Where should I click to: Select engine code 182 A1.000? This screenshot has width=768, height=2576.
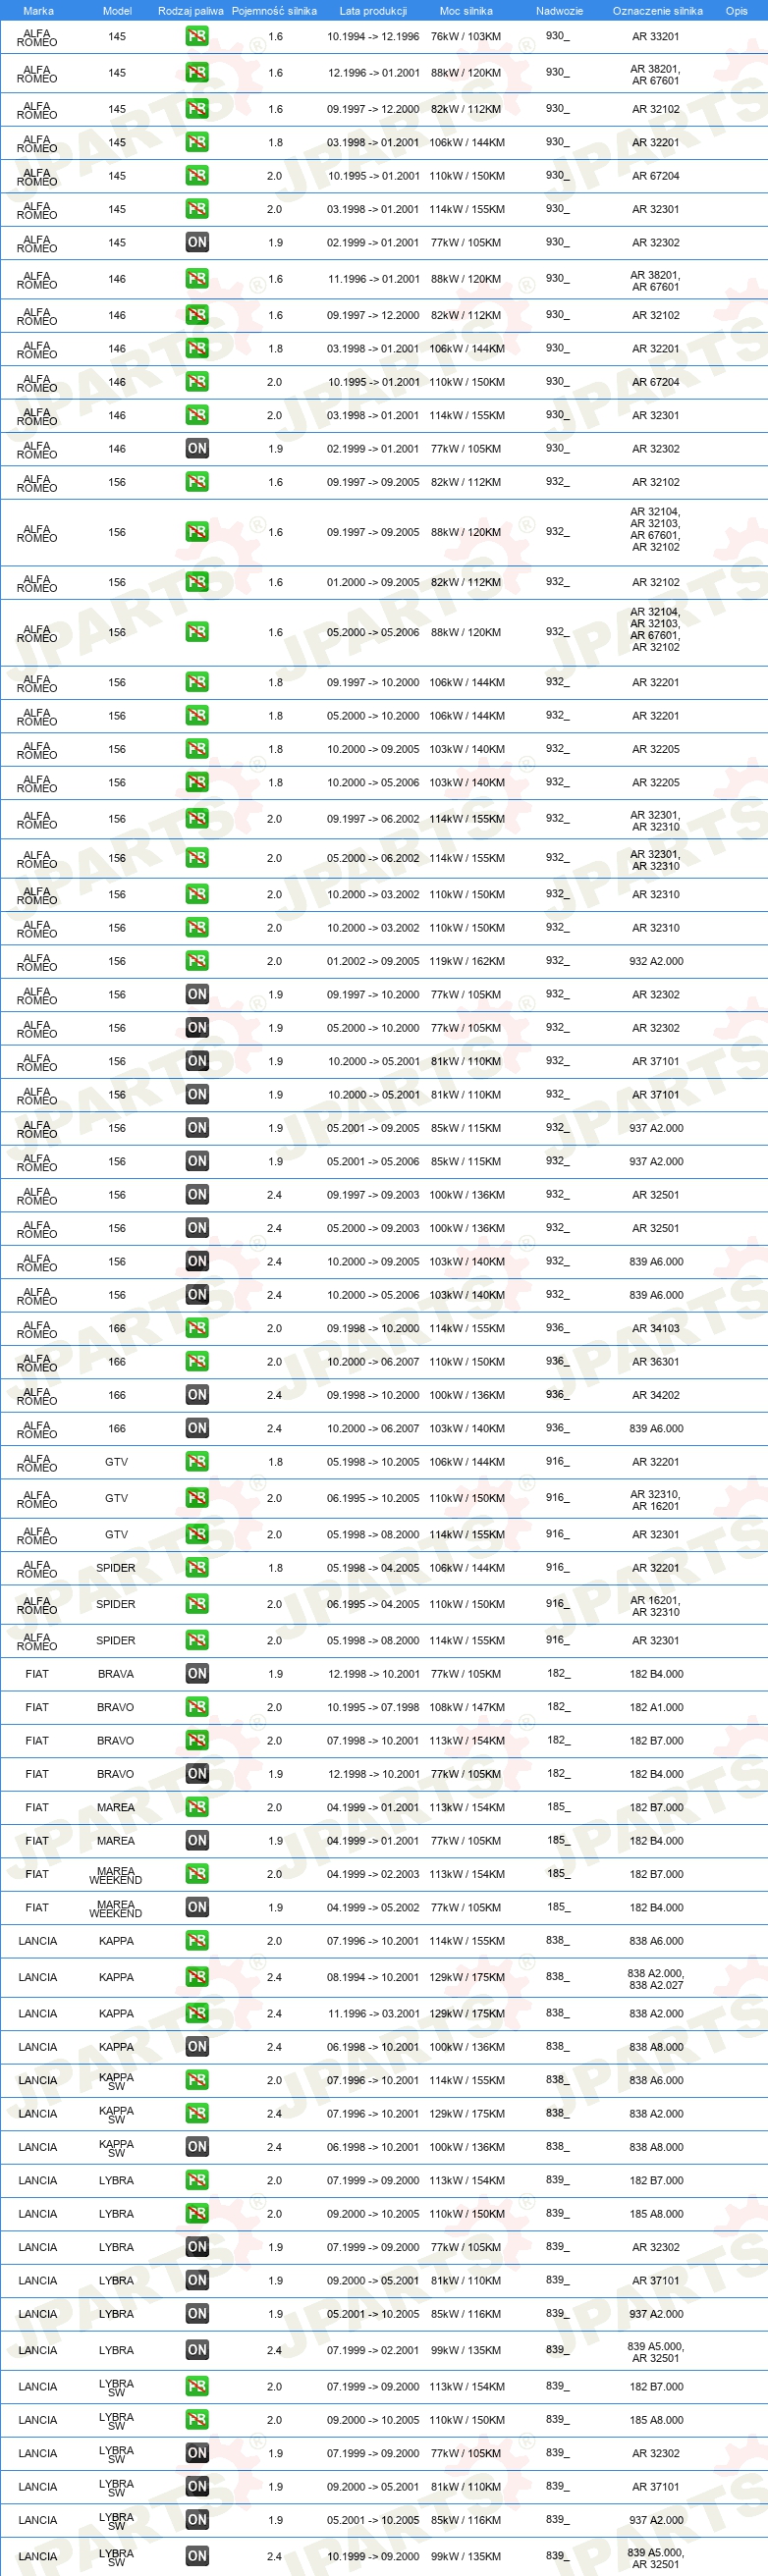(x=656, y=1707)
